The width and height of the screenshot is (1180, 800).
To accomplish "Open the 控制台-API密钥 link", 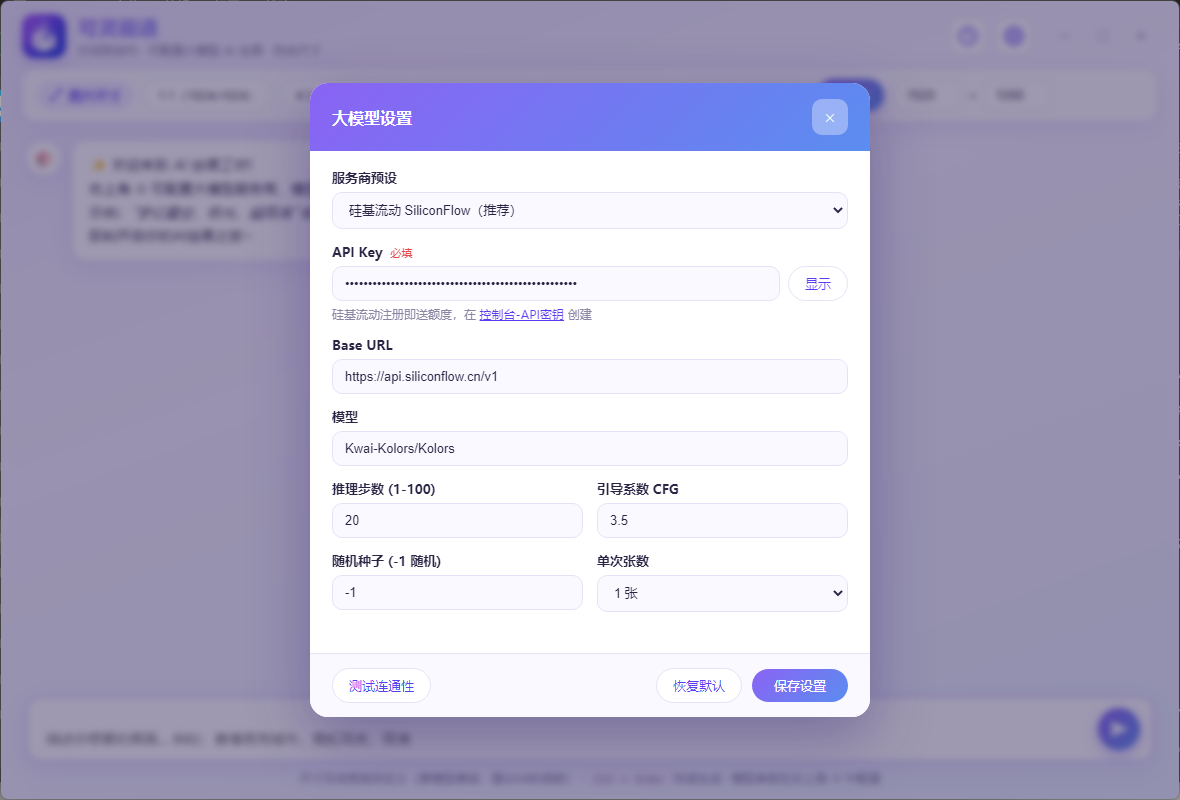I will 522,315.
